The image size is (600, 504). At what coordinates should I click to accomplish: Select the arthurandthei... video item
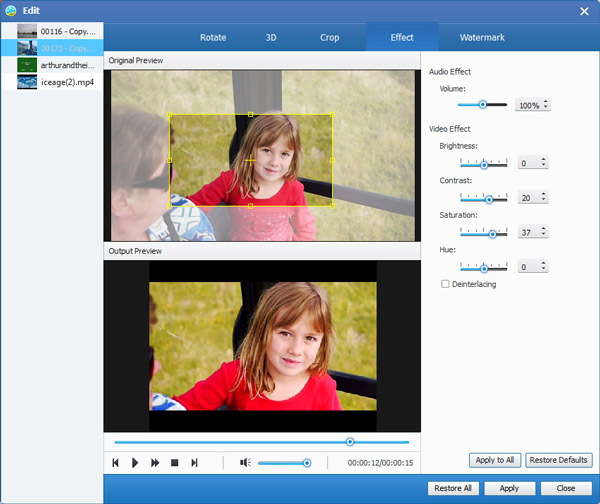tap(52, 65)
